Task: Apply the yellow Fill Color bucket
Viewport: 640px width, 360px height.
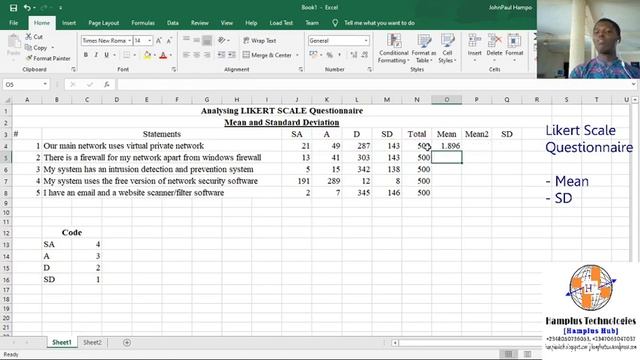Action: point(147,55)
